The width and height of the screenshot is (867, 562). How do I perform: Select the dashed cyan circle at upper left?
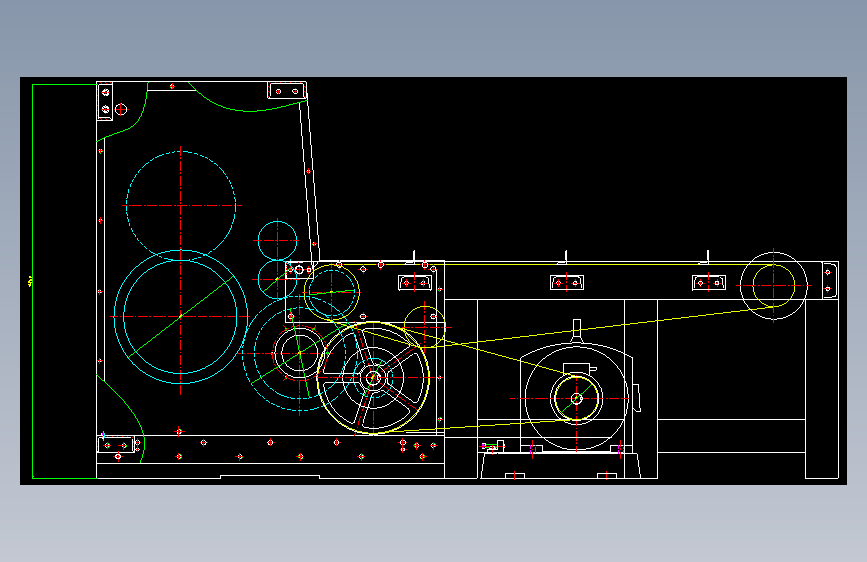pyautogui.click(x=181, y=205)
